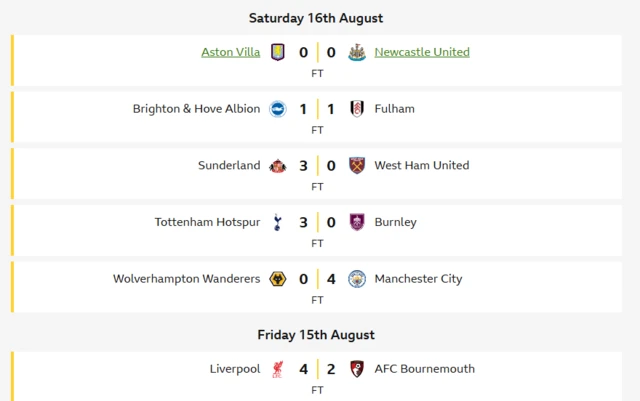This screenshot has width=640, height=401.
Task: Open the Newcastle United team link
Action: coord(422,52)
